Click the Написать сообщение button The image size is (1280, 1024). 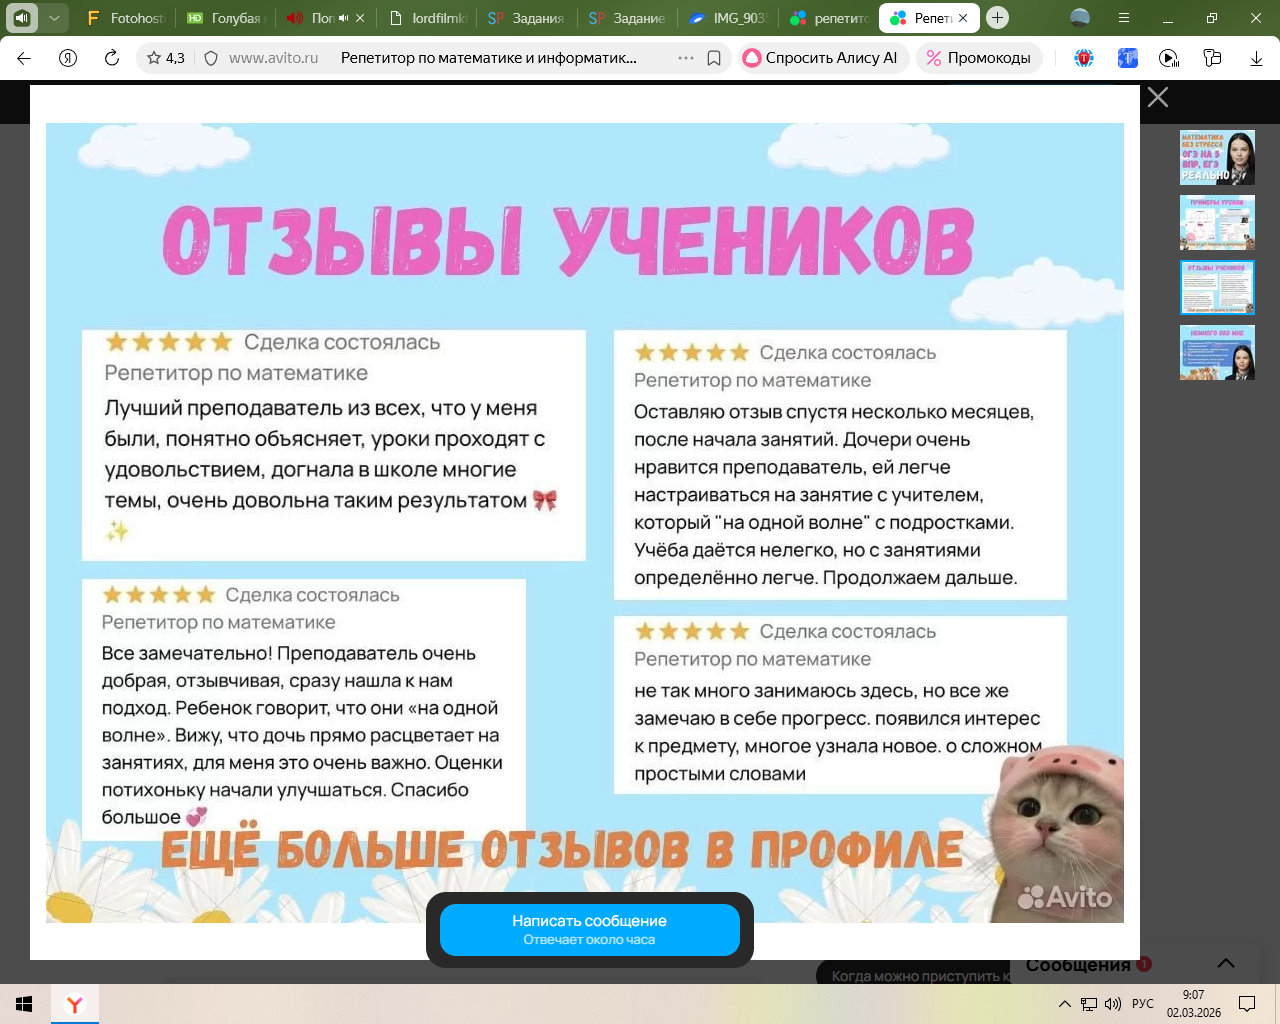(590, 930)
